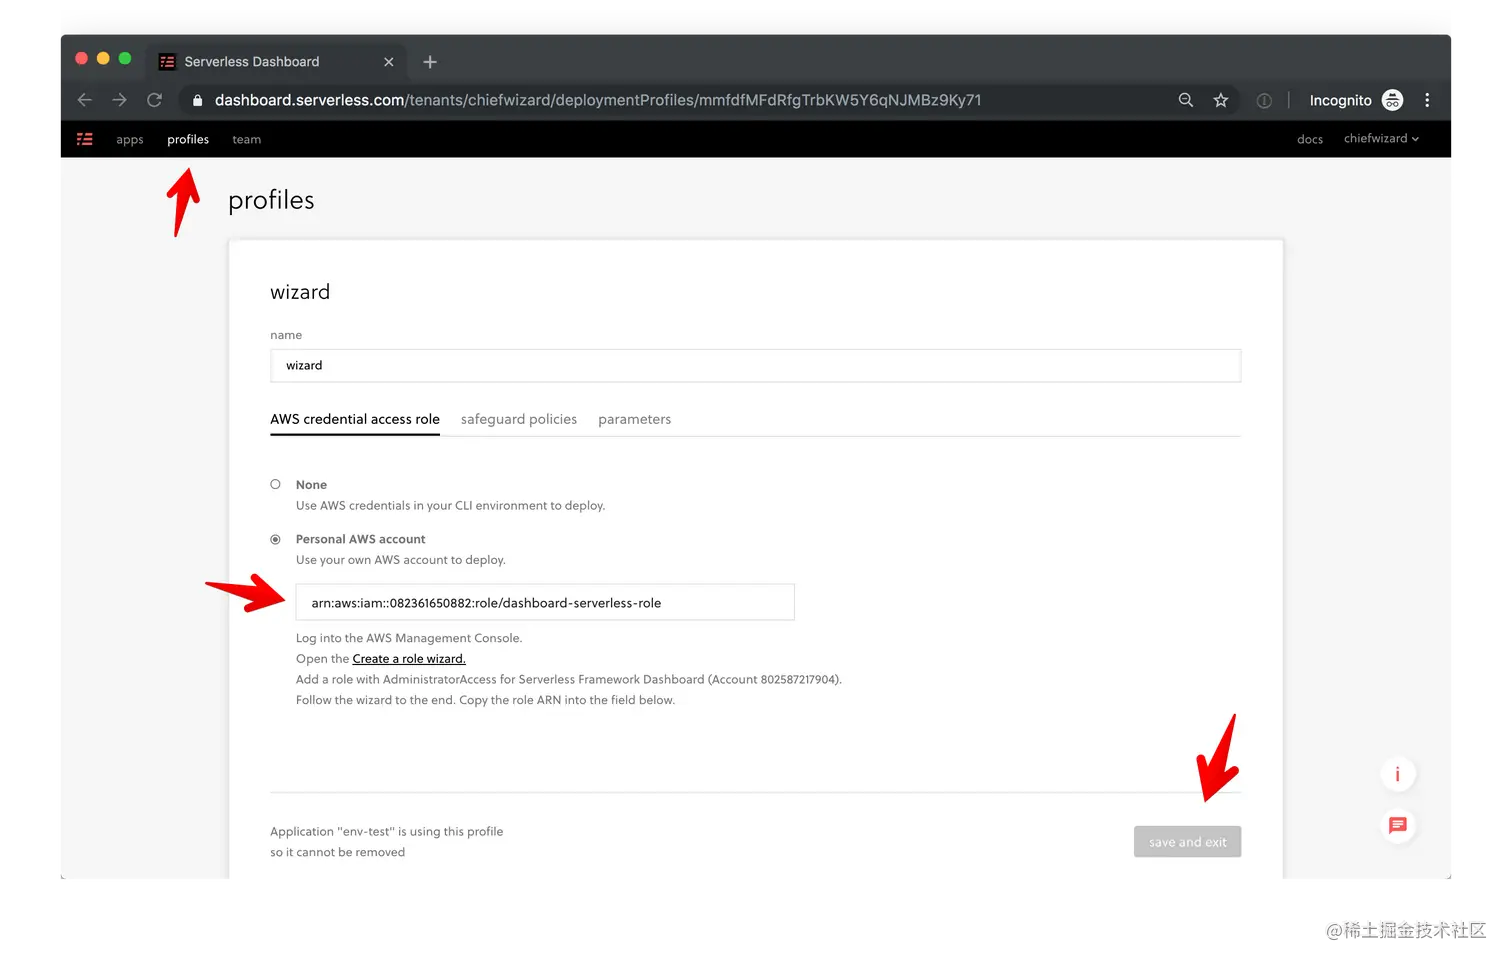Select the Serverless Dashboard browser tab
Viewport: 1512px width, 966px height.
coord(276,62)
